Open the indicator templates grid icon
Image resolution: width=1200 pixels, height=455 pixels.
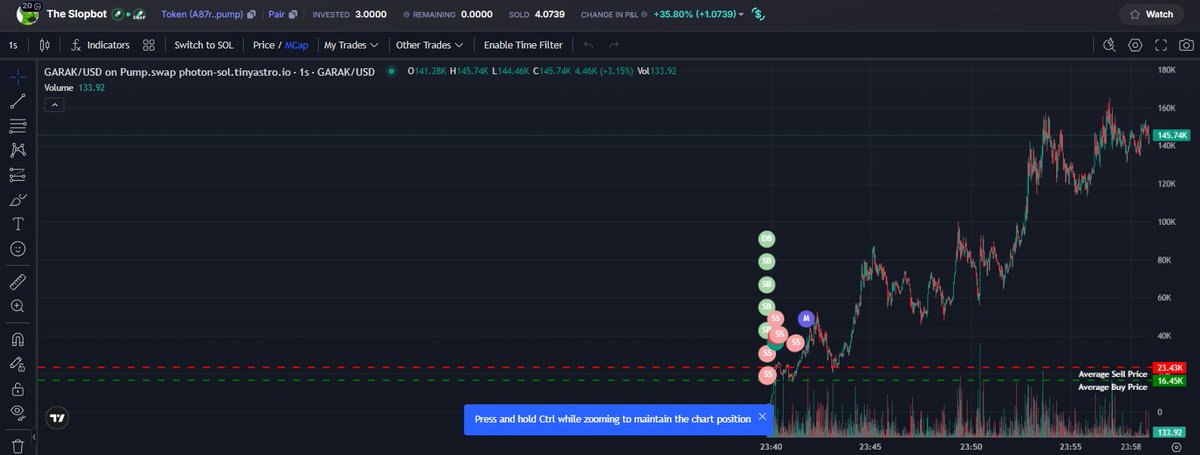coord(149,45)
